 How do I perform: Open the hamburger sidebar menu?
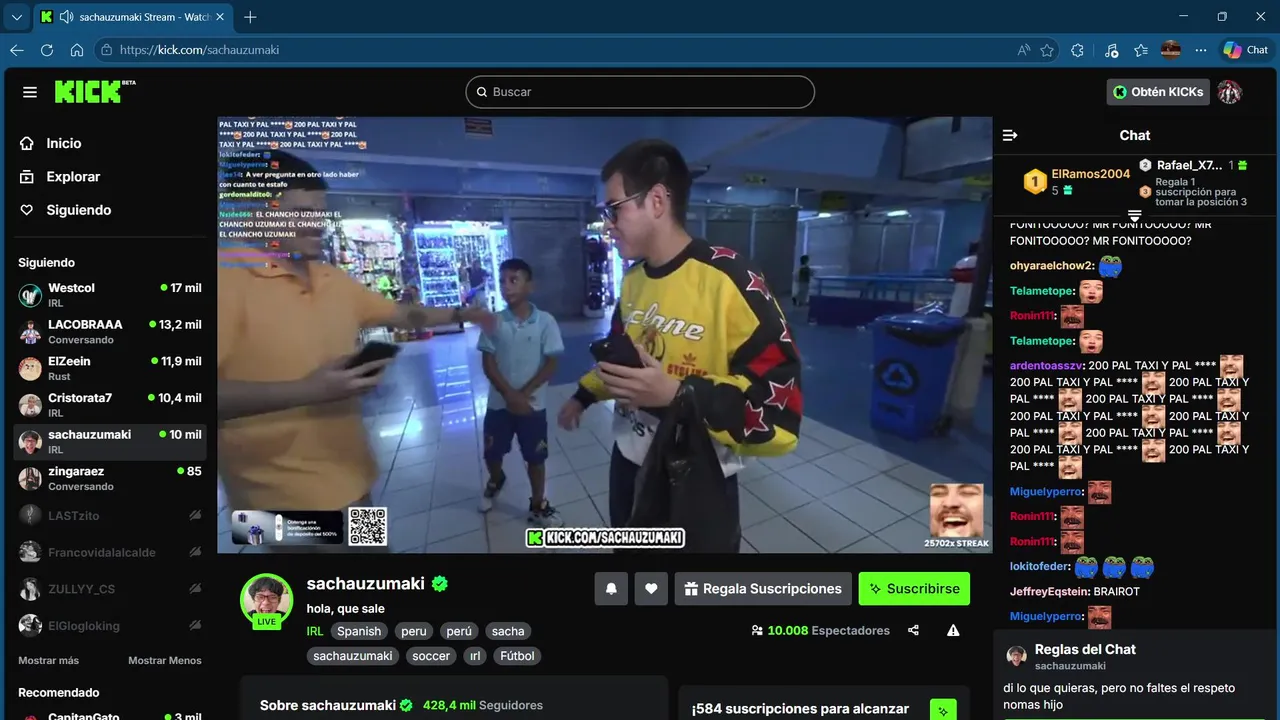30,92
